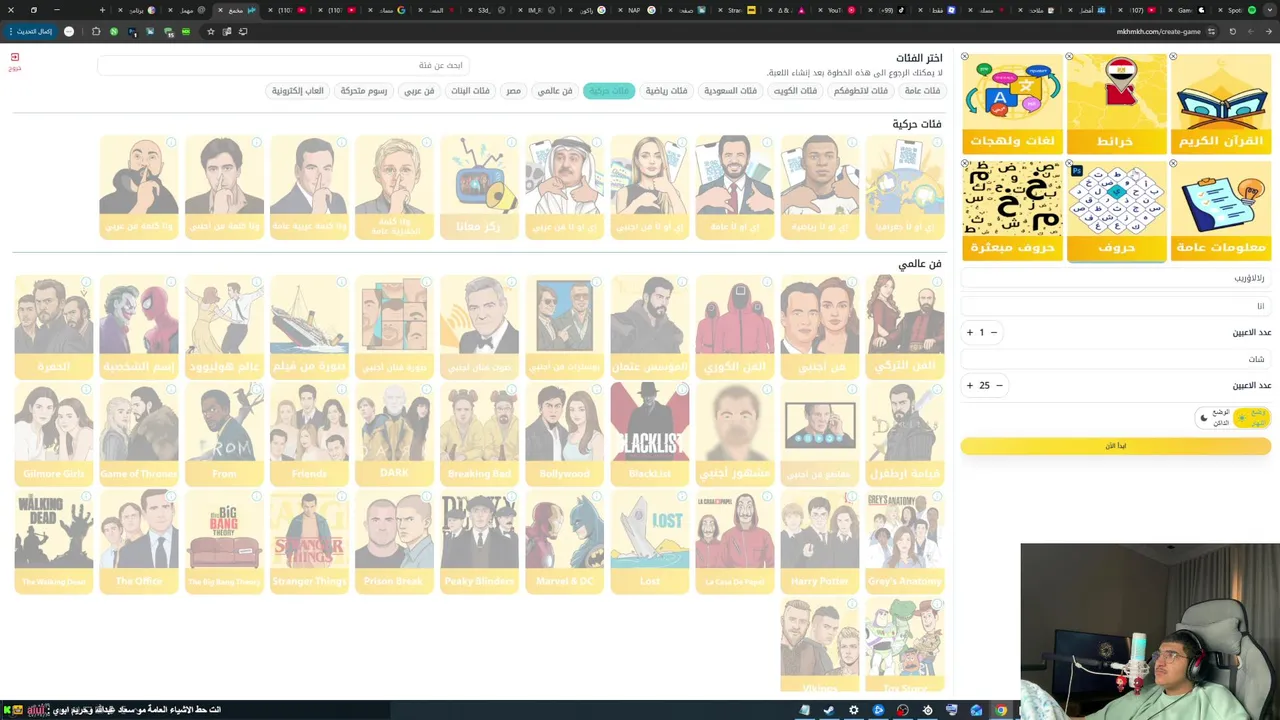Select the فئات لتطوفكم category chip
Image resolution: width=1280 pixels, height=720 pixels.
pyautogui.click(x=860, y=91)
